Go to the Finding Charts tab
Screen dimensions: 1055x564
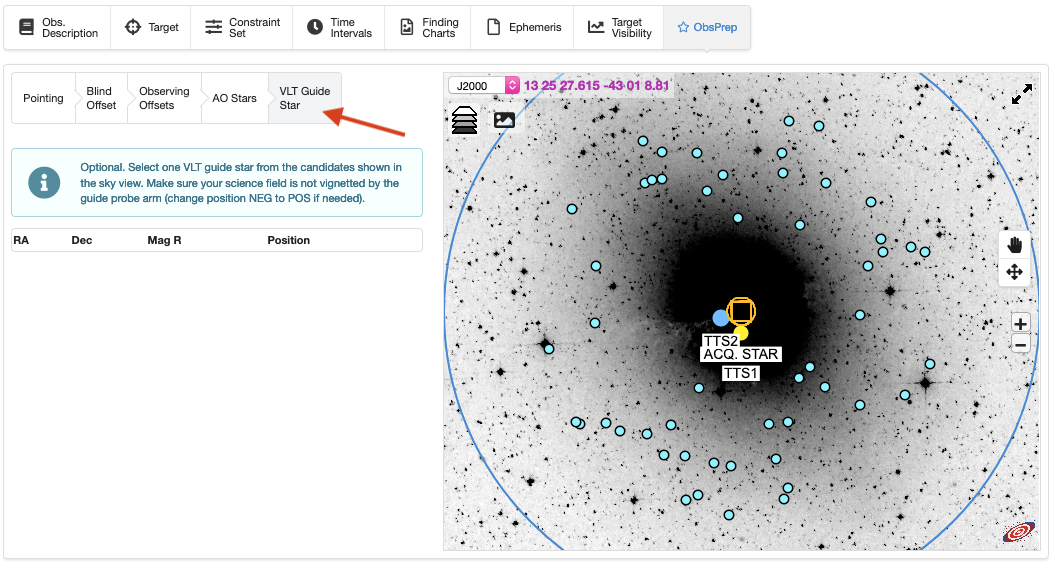(428, 28)
